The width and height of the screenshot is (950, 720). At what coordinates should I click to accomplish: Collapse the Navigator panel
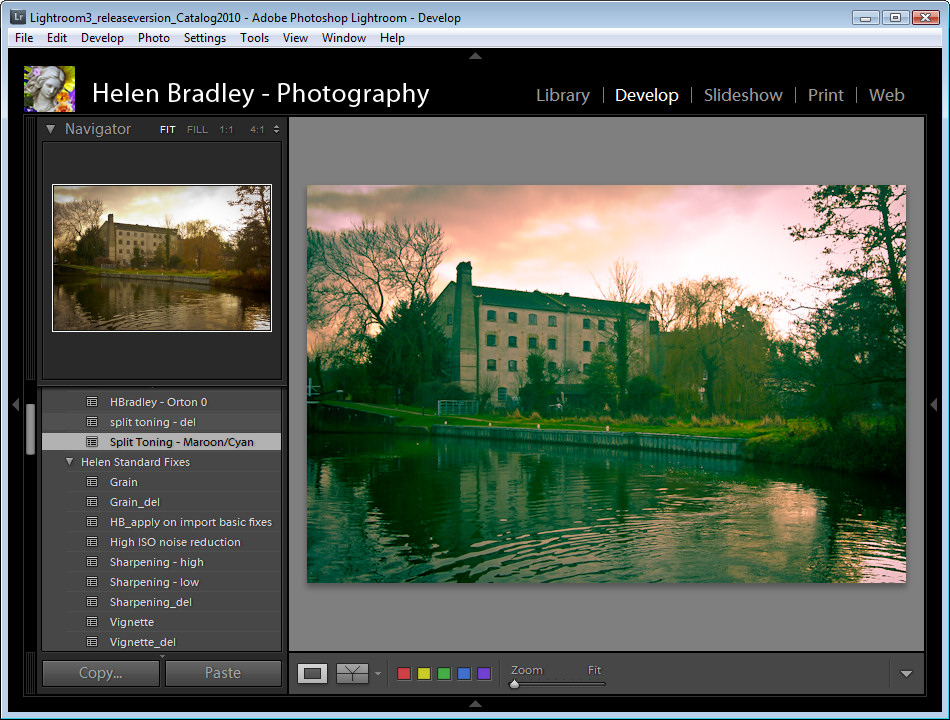coord(50,129)
